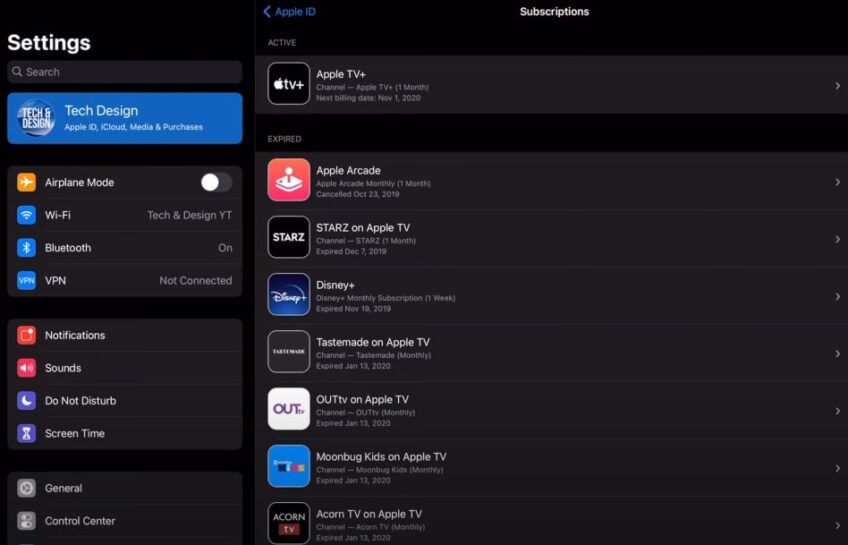The image size is (848, 545).
Task: Tap 'Moonbug Kids on Apple TV' title
Action: [381, 457]
